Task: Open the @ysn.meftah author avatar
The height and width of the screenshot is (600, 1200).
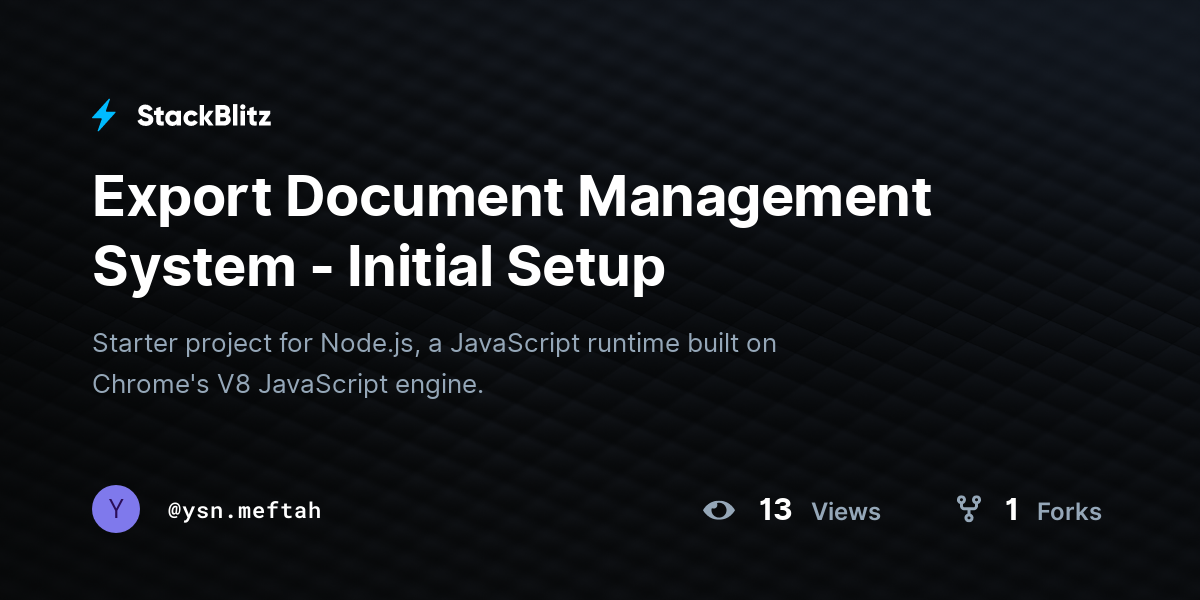Action: point(116,509)
